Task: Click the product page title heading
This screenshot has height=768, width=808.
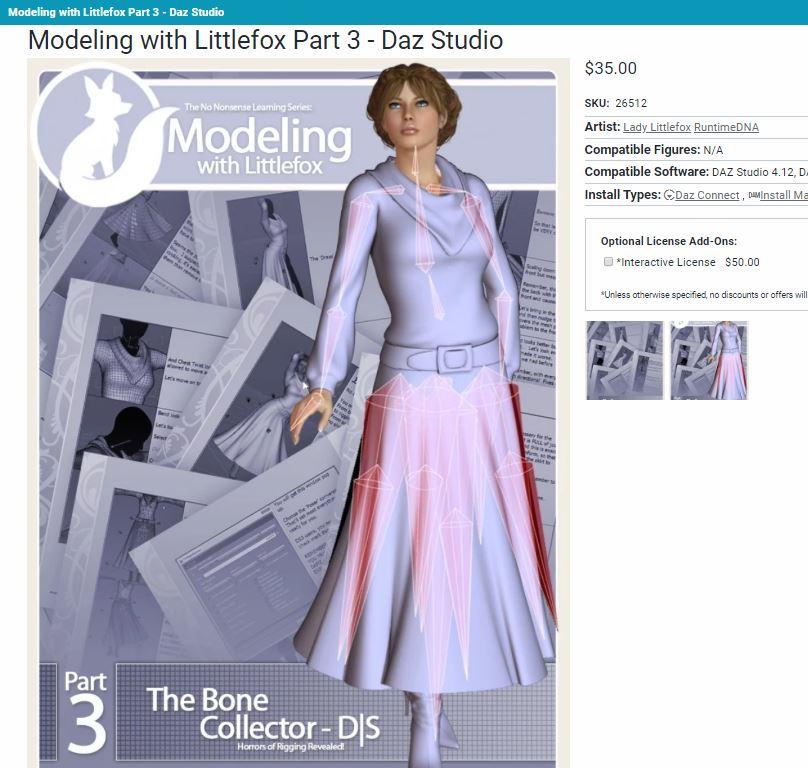Action: point(265,40)
